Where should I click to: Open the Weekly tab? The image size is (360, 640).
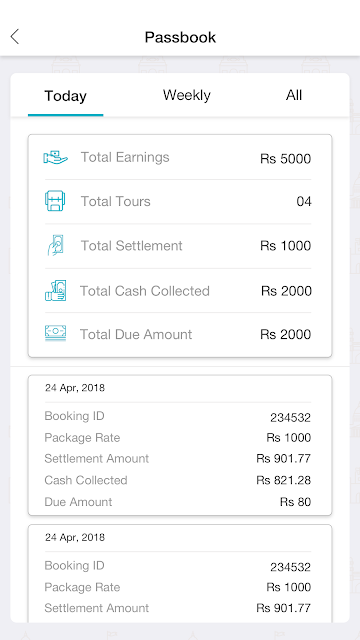187,95
